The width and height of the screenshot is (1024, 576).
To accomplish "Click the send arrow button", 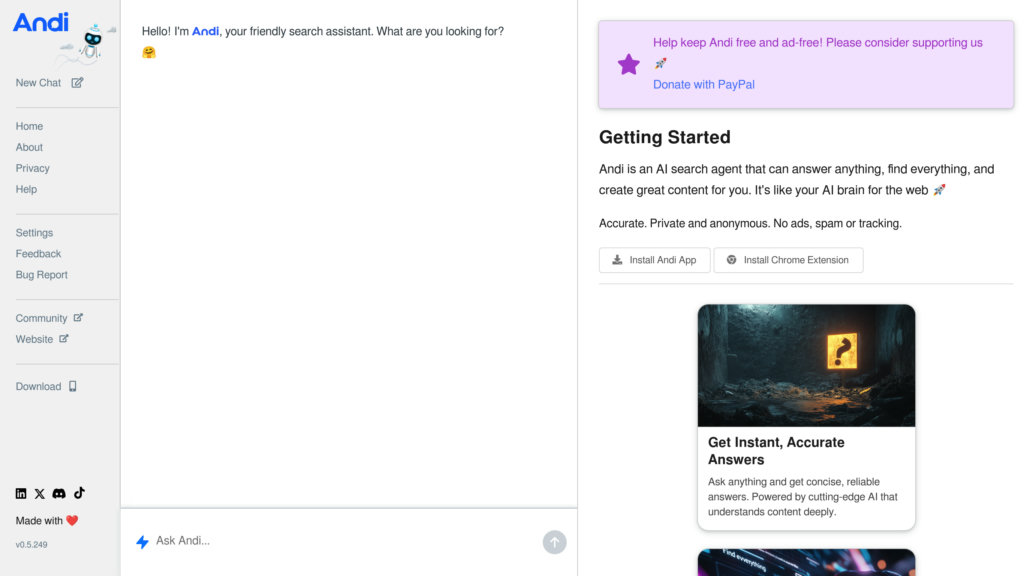I will coord(554,542).
